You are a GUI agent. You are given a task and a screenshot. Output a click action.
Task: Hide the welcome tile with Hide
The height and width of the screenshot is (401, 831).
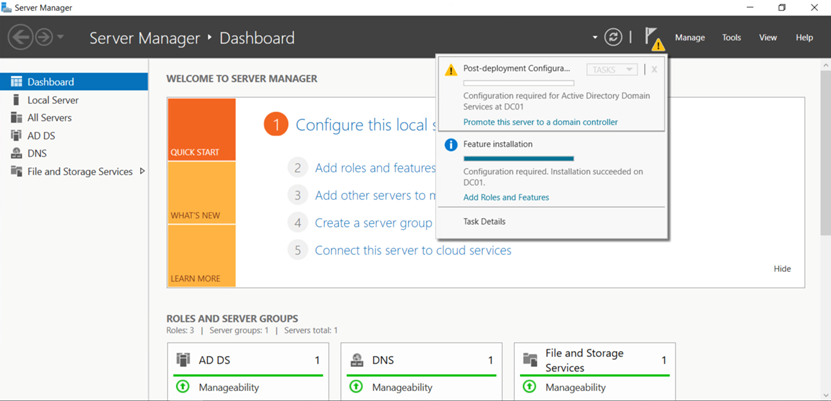pos(782,269)
